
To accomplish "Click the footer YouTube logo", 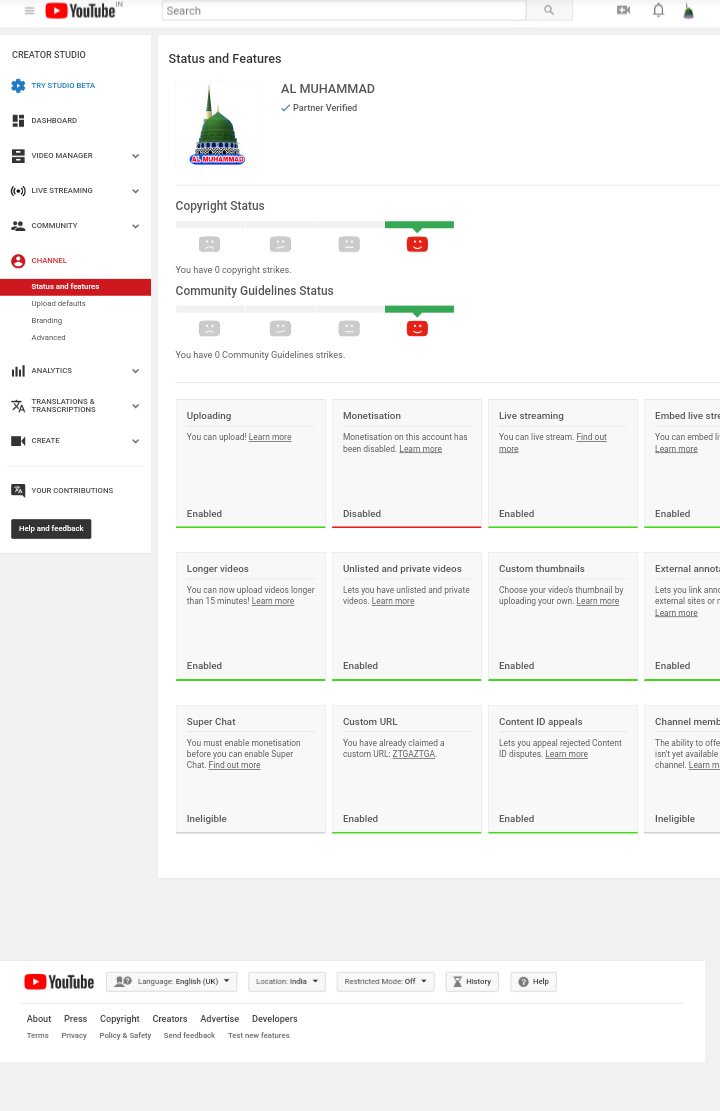I will tap(60, 982).
